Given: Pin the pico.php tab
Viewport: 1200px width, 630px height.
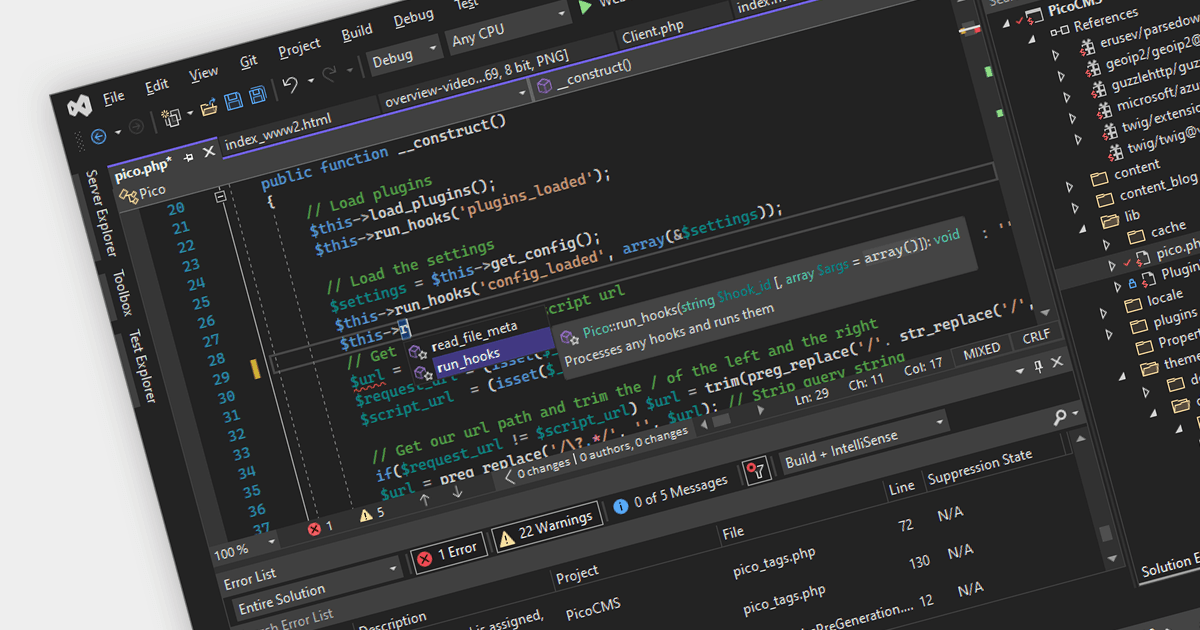Looking at the screenshot, I should tap(188, 158).
